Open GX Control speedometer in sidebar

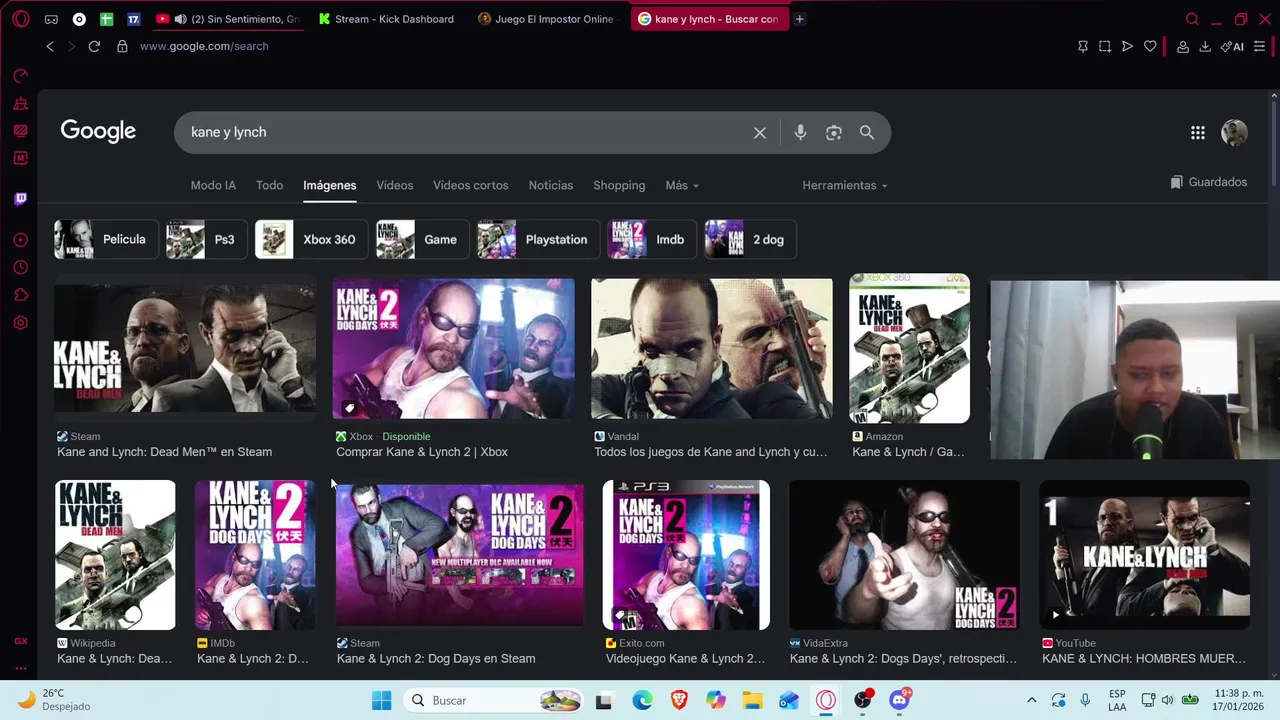coord(20,76)
